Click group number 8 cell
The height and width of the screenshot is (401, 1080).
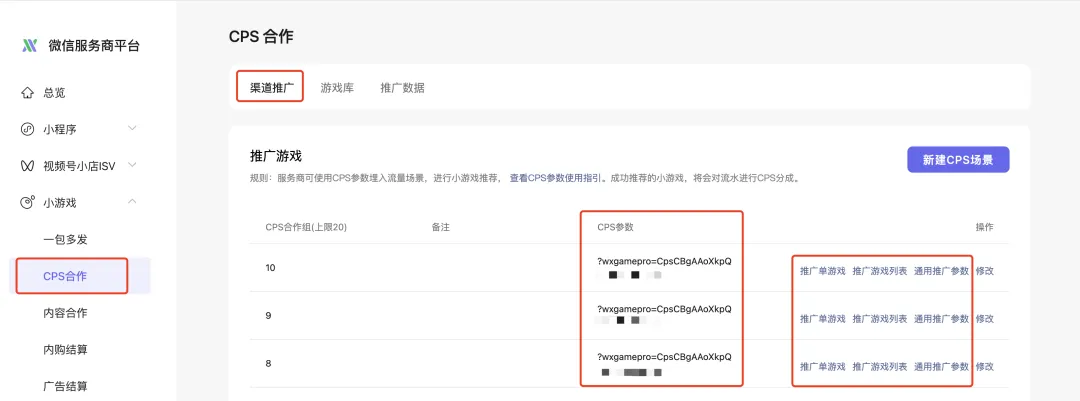[x=268, y=363]
